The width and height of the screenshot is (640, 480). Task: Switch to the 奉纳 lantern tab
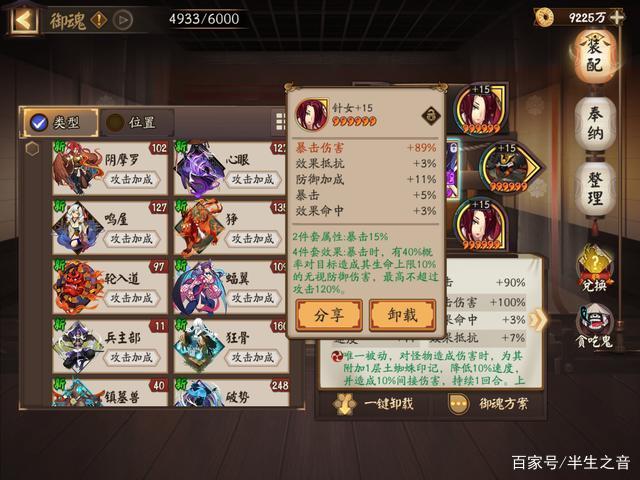[595, 124]
